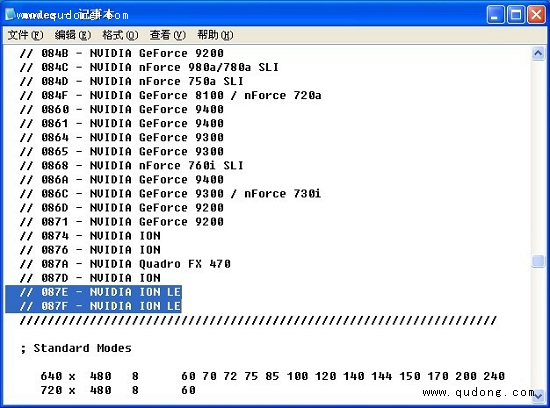
Task: Click the scrollbar up arrow
Action: pyautogui.click(x=538, y=54)
